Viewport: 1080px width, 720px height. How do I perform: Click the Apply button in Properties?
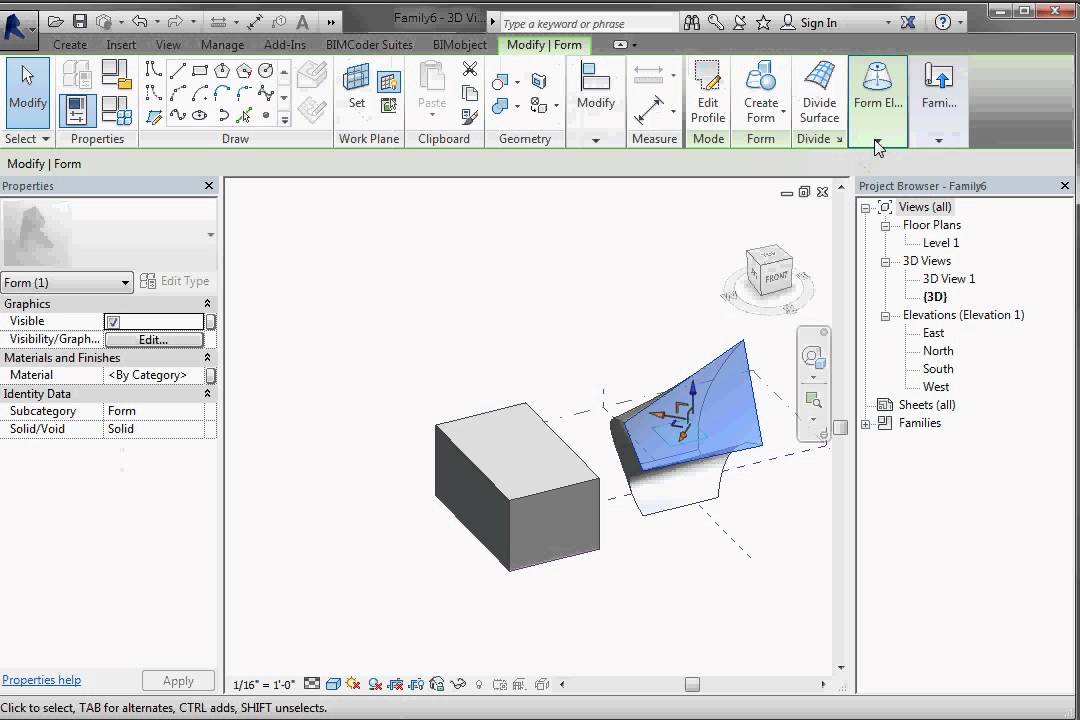(178, 681)
